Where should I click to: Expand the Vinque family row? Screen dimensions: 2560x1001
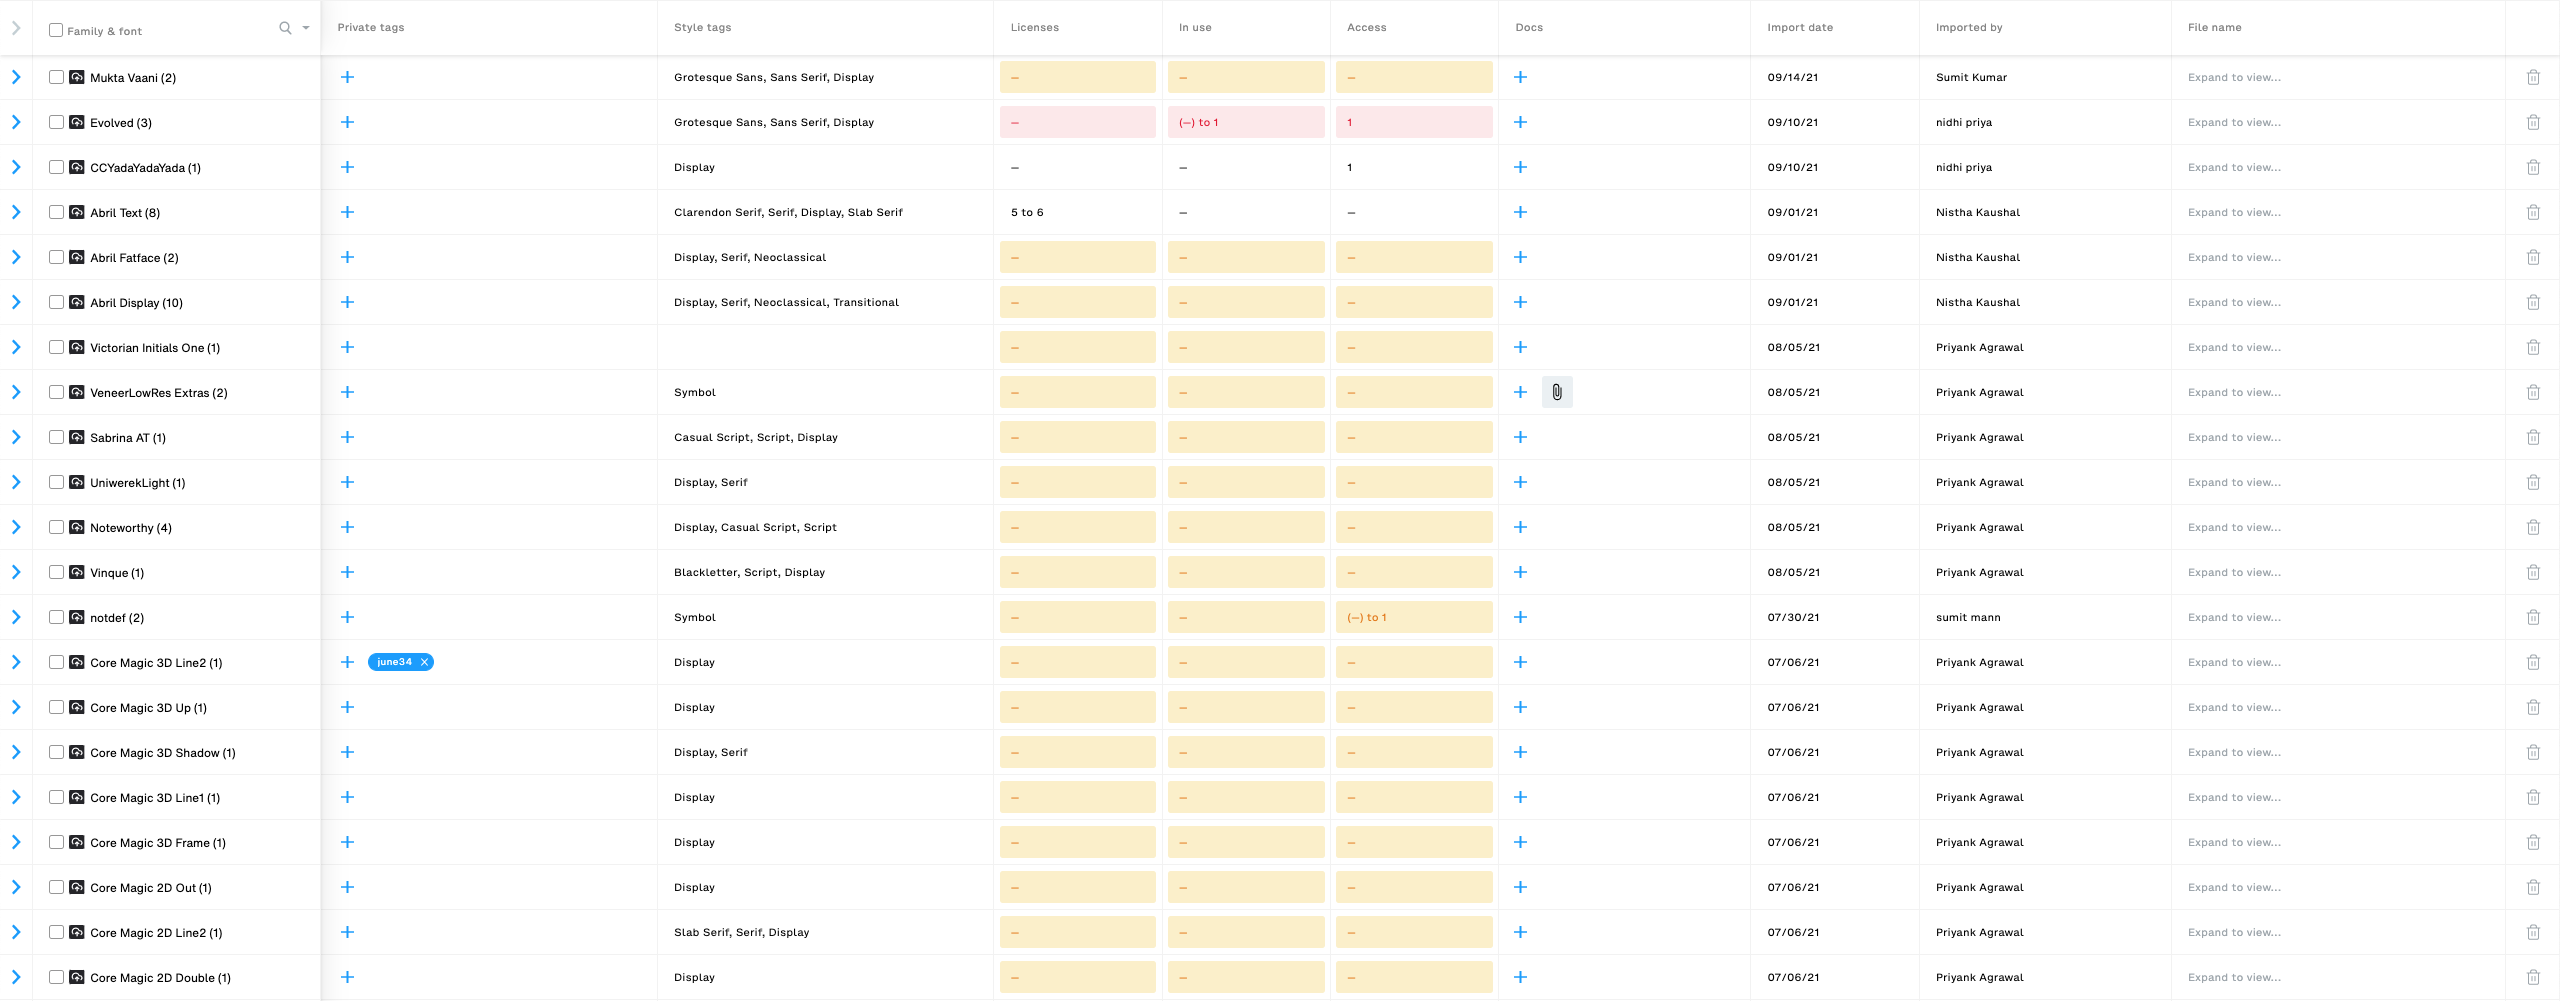pyautogui.click(x=16, y=572)
